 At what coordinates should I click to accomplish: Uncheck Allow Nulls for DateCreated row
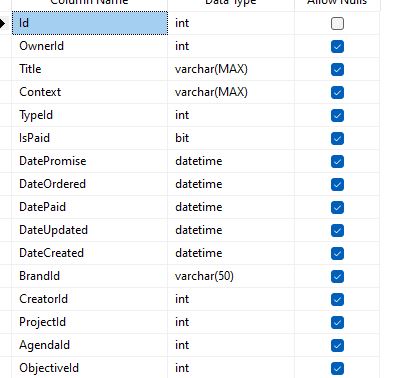pos(337,253)
